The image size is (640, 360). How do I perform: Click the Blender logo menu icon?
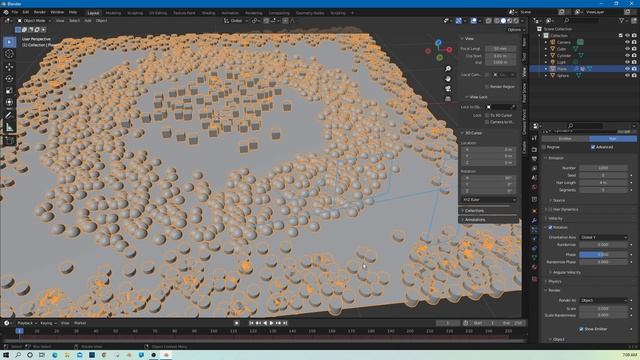[x=6, y=12]
